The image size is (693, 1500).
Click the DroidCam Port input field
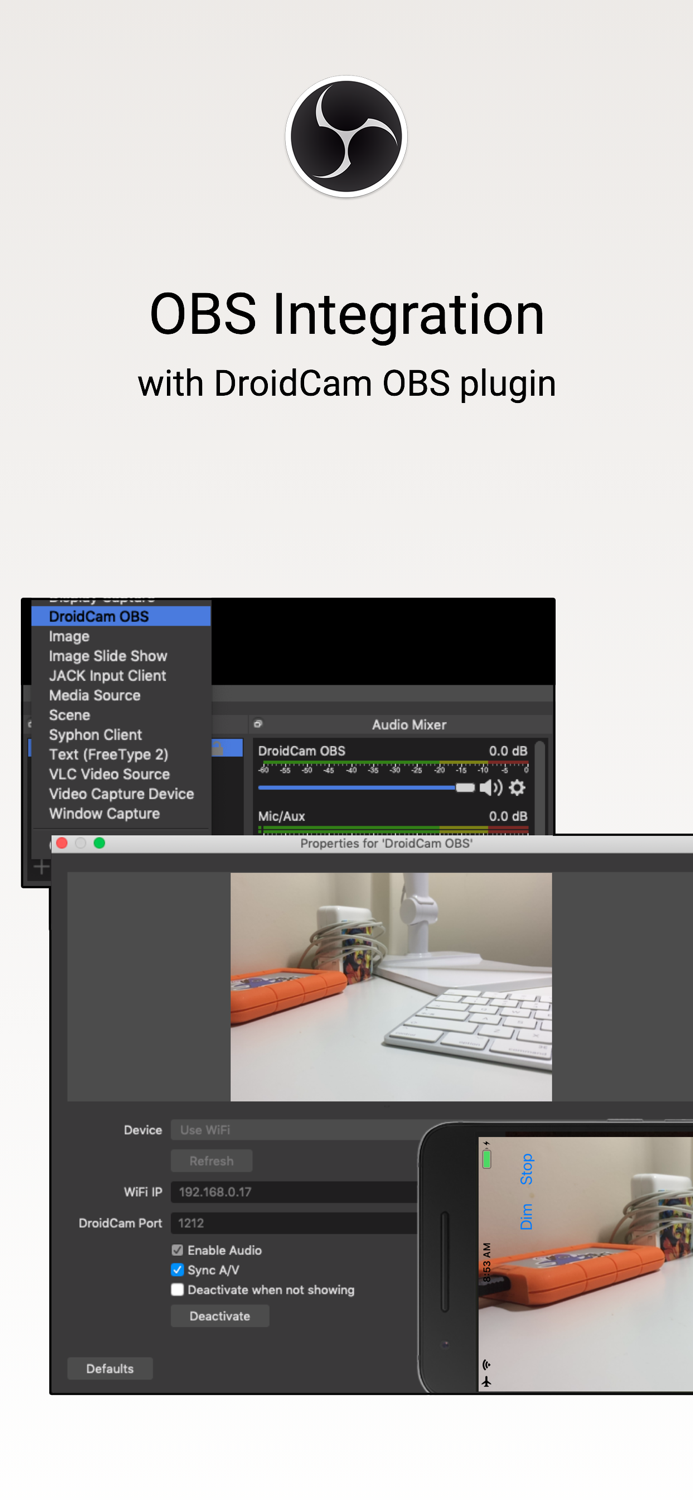[x=295, y=1223]
